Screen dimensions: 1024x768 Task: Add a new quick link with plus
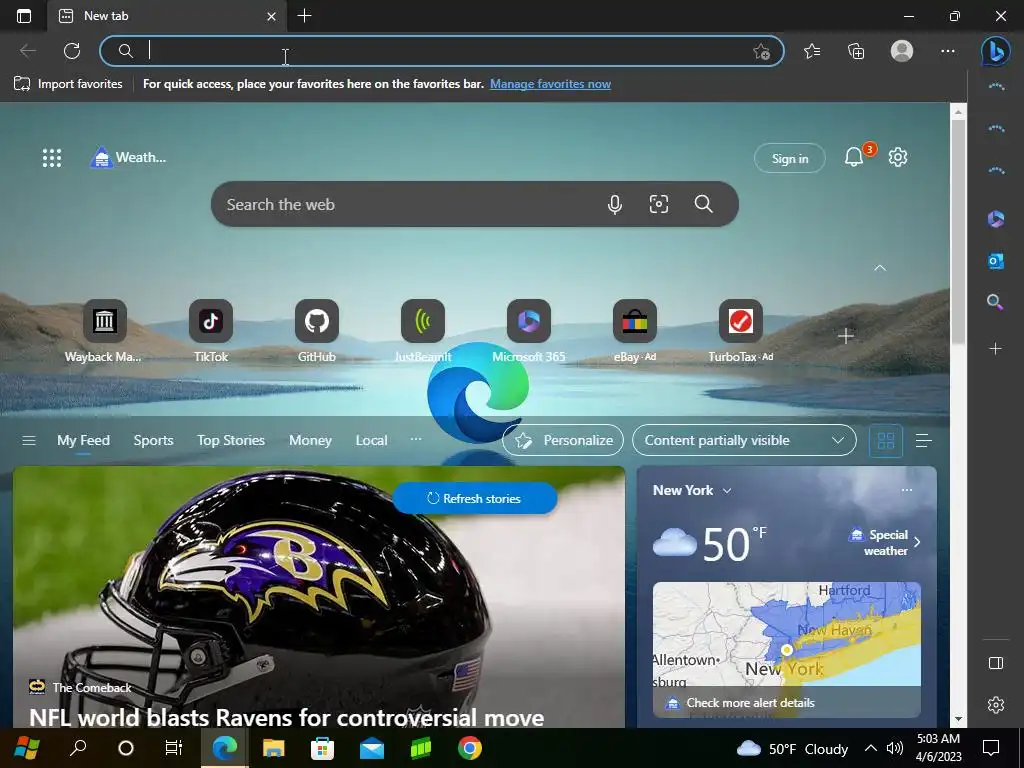point(846,336)
